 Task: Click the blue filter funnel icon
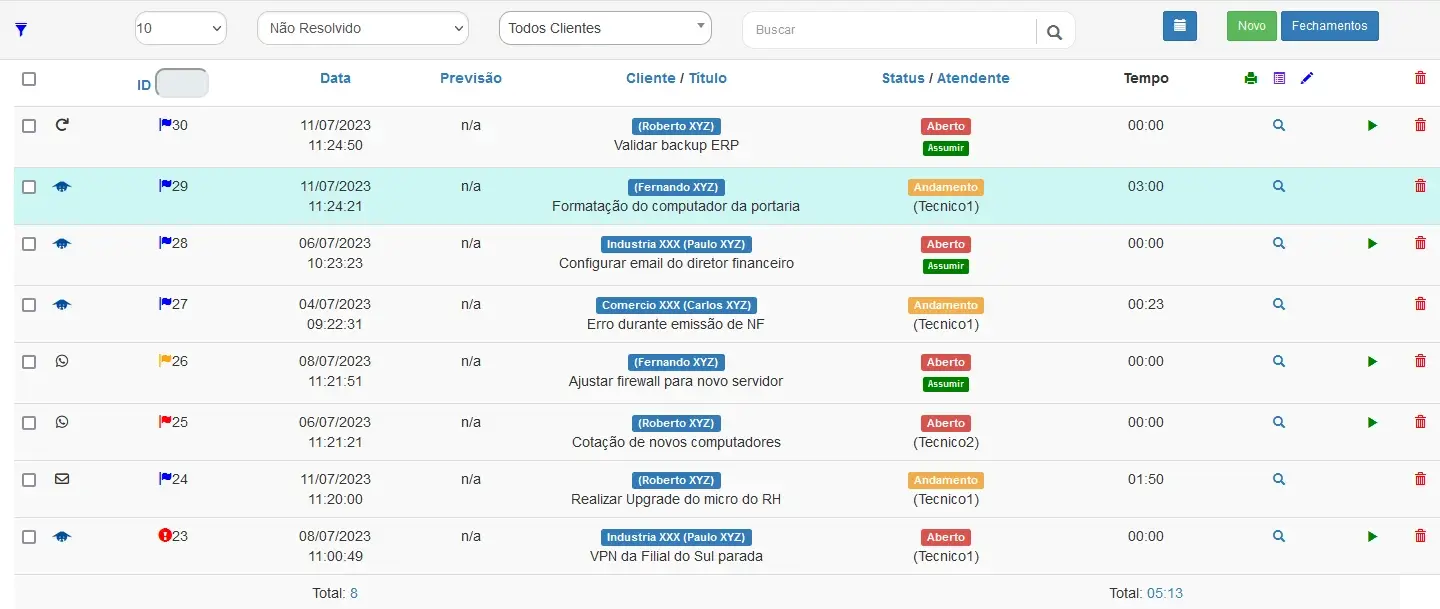click(21, 30)
